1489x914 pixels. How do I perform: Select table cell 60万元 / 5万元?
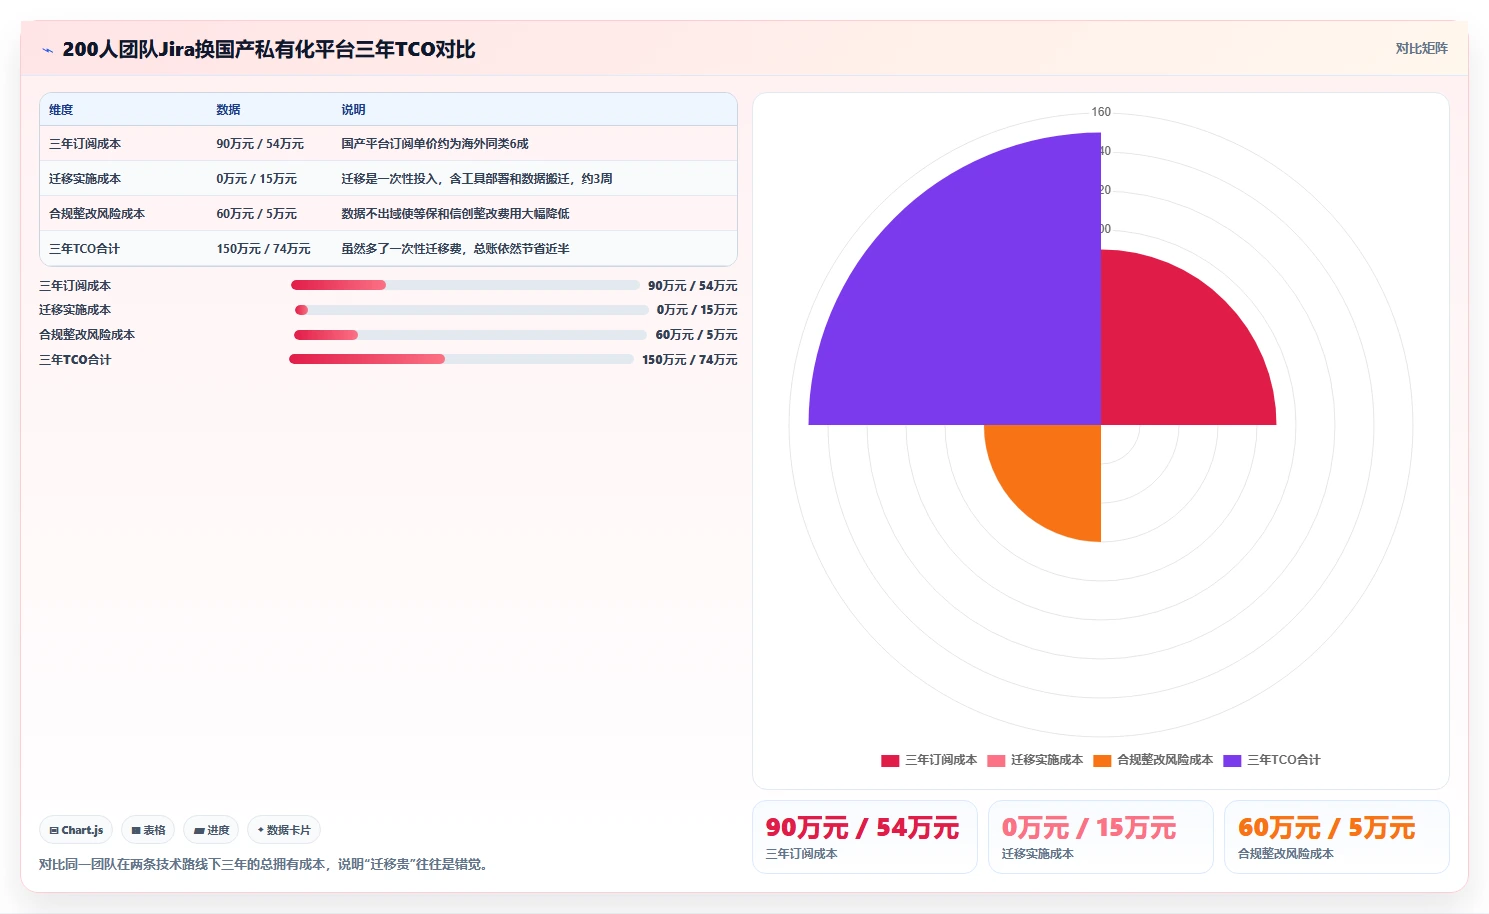pos(256,214)
